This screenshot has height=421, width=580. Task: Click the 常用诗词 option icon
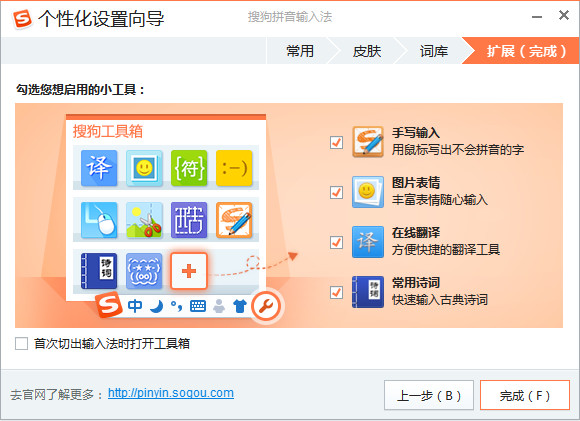pyautogui.click(x=367, y=292)
